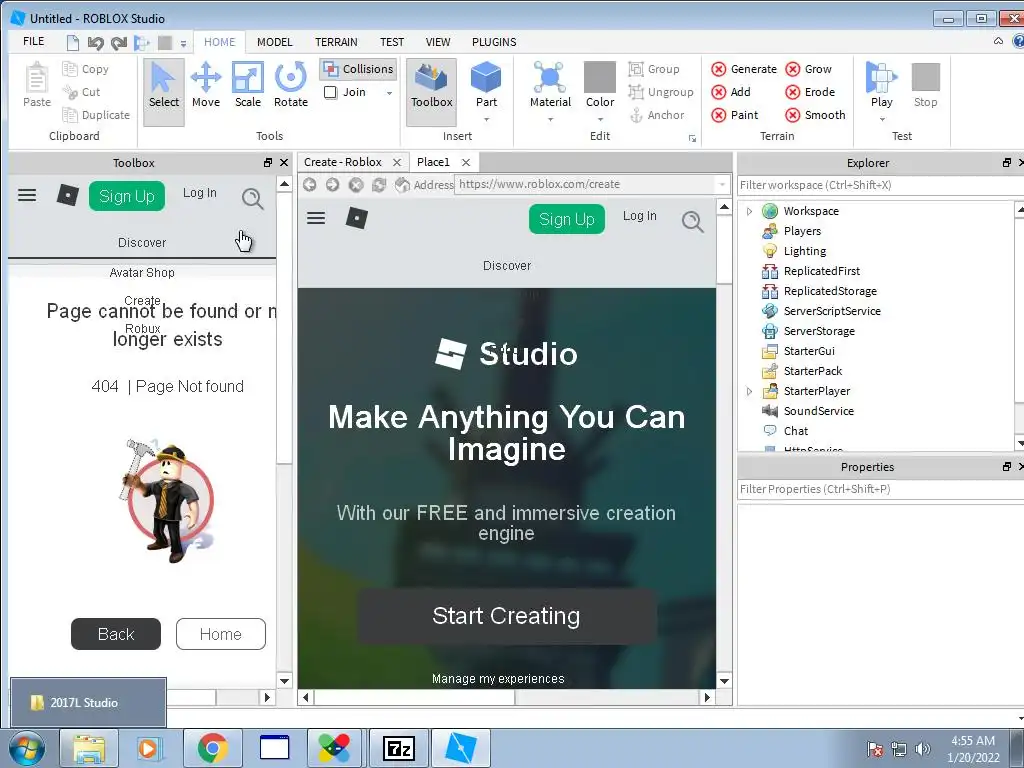Image resolution: width=1024 pixels, height=768 pixels.
Task: Click the browser refresh icon
Action: (x=379, y=185)
